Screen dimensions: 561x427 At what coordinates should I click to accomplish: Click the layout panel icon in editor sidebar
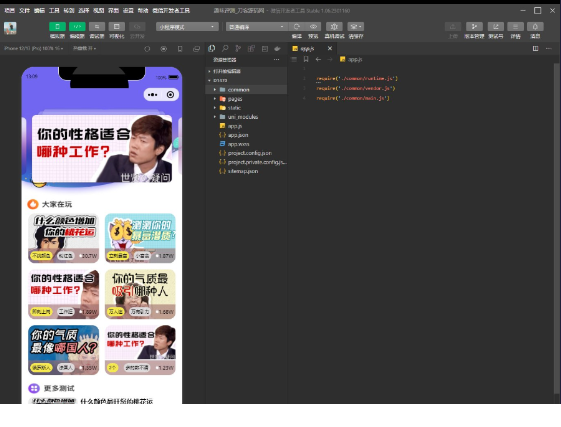click(265, 49)
